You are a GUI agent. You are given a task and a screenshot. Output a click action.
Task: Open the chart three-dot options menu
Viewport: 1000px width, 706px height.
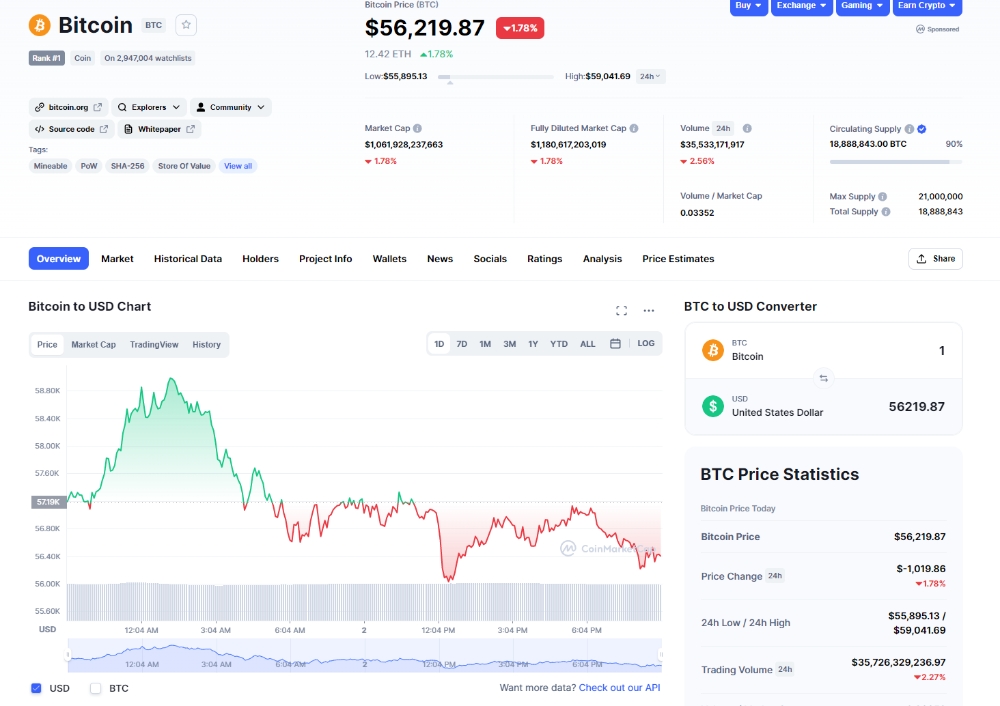pyautogui.click(x=649, y=311)
